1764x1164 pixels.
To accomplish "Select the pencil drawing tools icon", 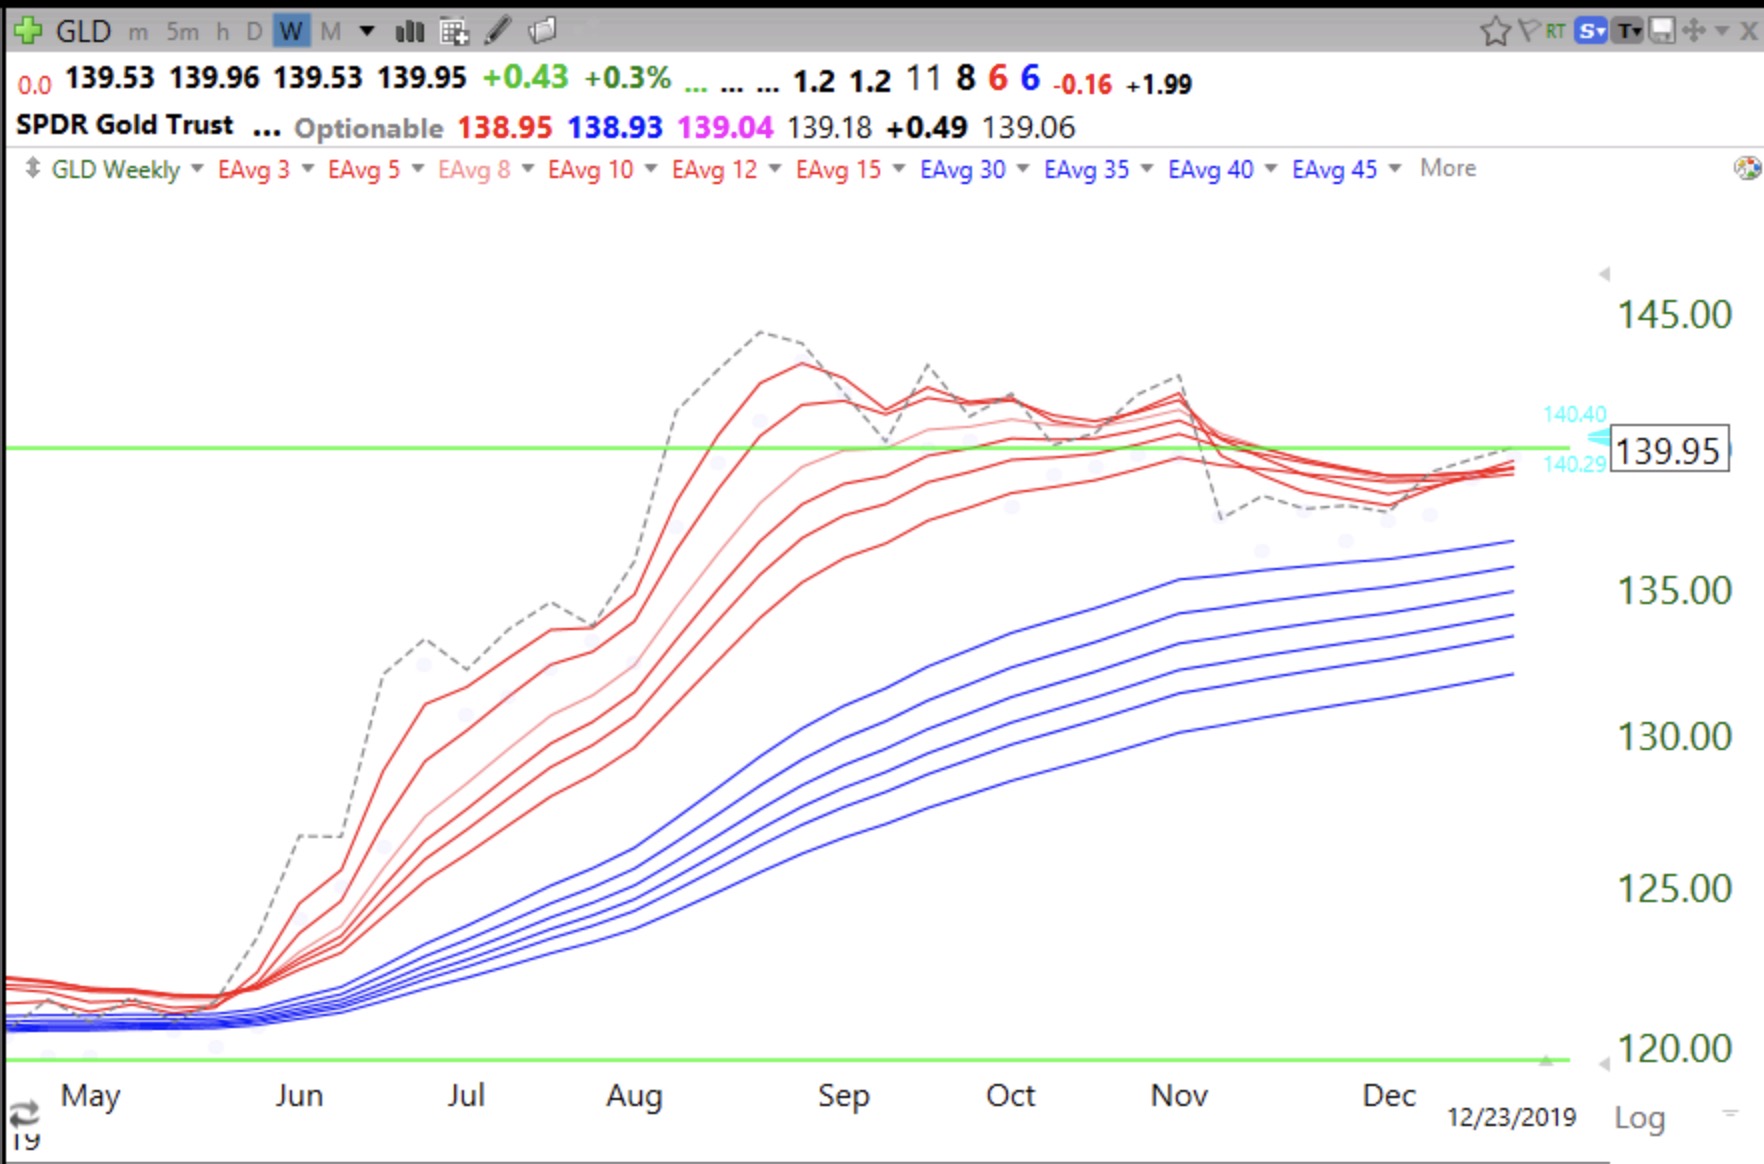I will [498, 31].
